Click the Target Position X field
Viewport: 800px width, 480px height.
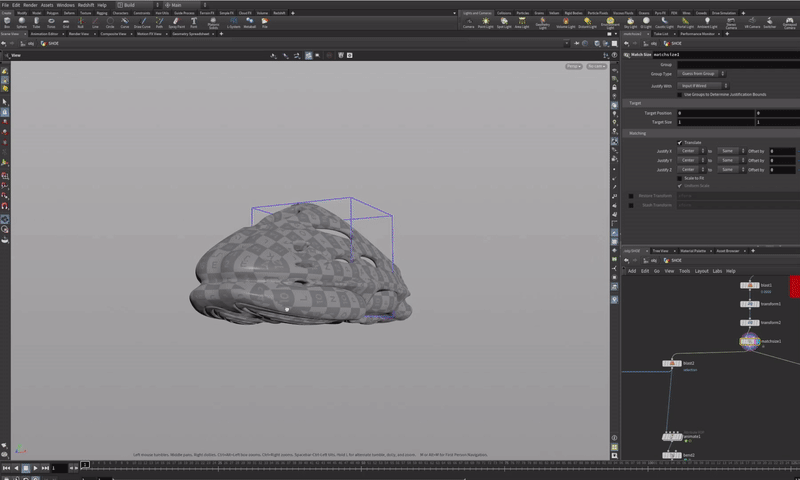[715, 113]
